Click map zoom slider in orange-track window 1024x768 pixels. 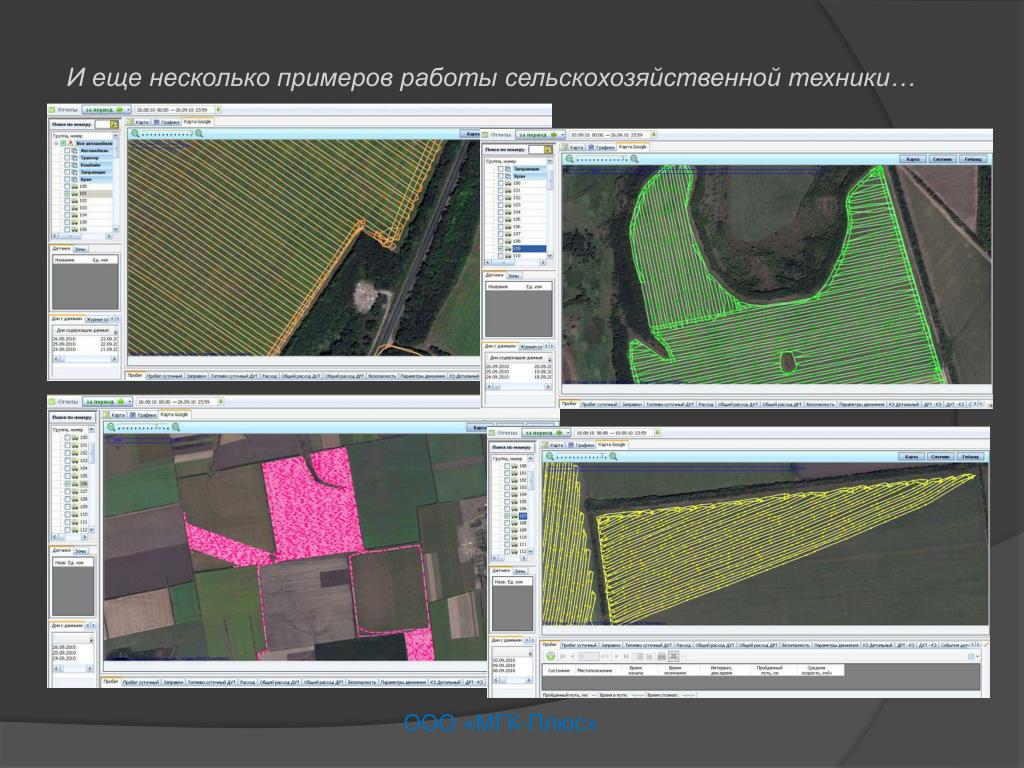point(167,135)
